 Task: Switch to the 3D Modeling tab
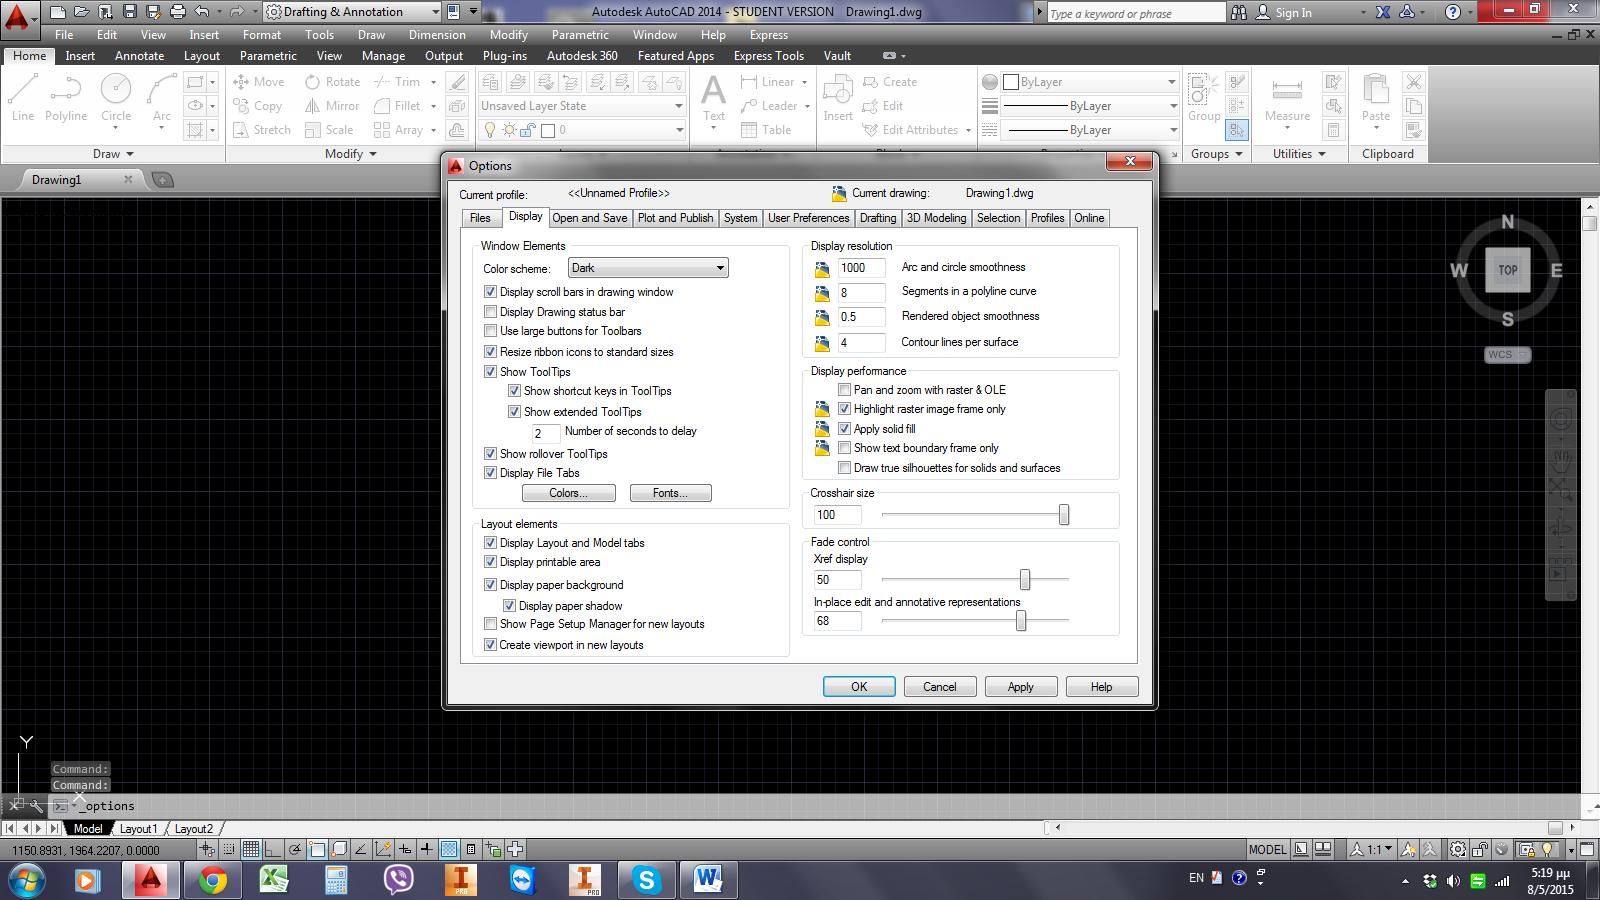click(936, 218)
